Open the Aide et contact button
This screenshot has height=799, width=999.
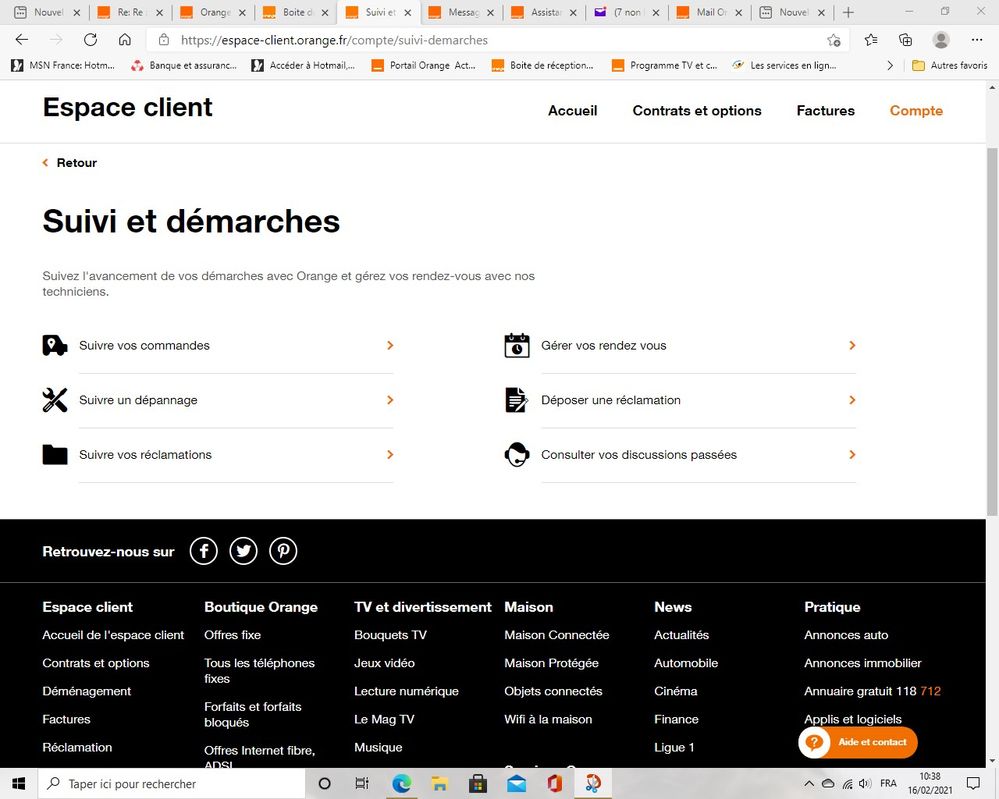click(x=858, y=742)
